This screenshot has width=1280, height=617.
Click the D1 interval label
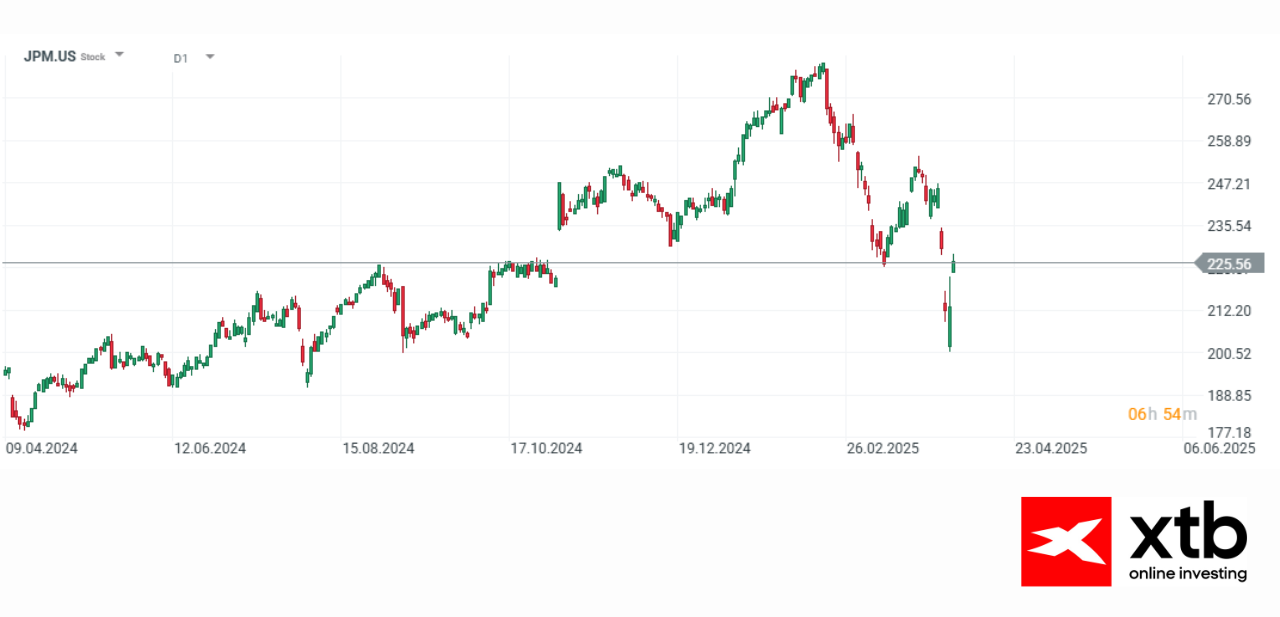point(180,58)
